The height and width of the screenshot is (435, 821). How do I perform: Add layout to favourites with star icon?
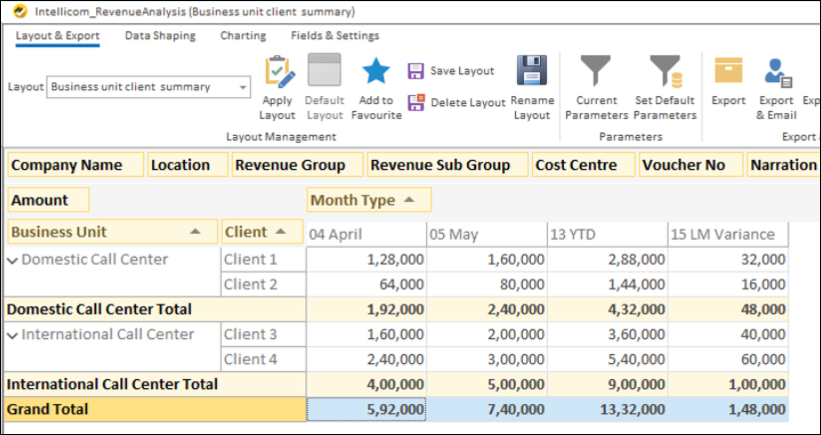376,72
